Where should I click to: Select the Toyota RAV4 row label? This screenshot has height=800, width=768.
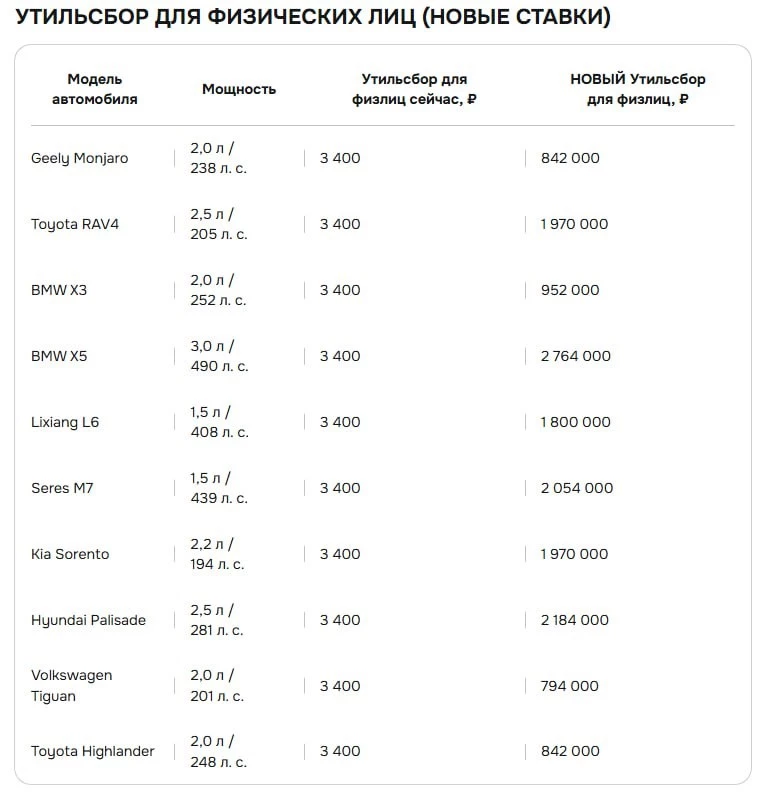tap(75, 224)
